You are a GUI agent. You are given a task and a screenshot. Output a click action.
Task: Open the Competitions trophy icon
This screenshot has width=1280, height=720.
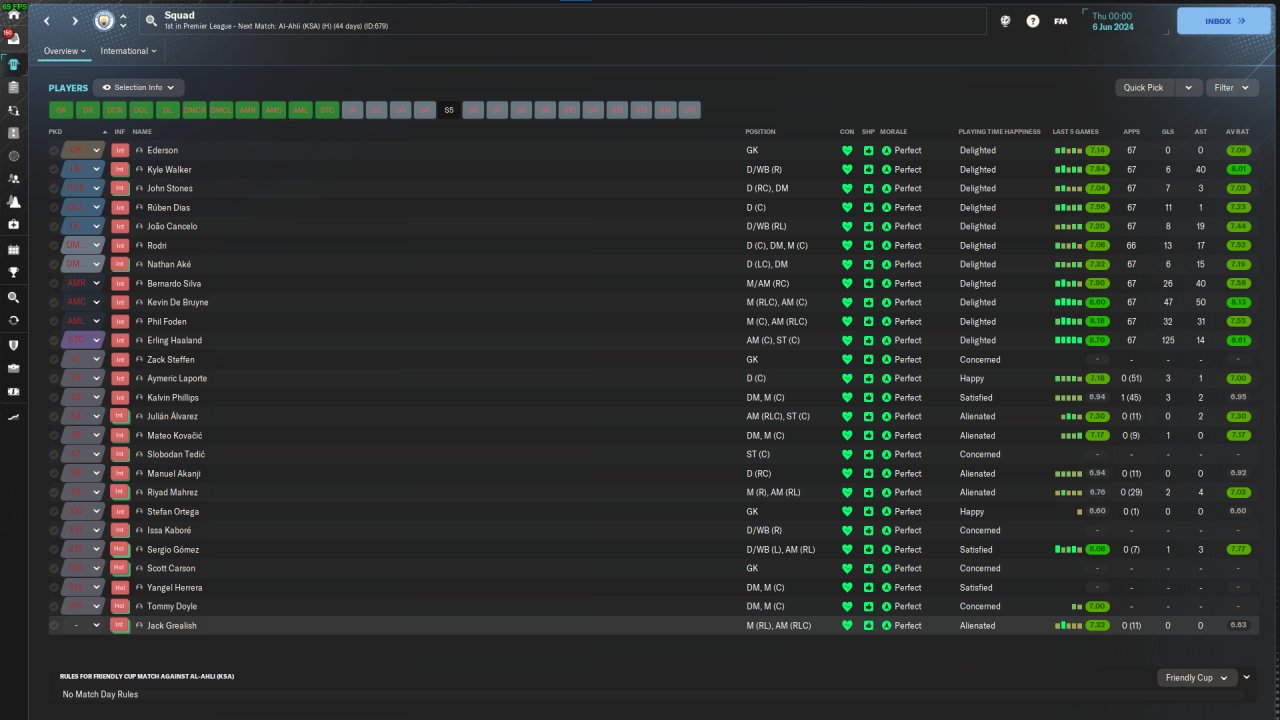point(14,272)
